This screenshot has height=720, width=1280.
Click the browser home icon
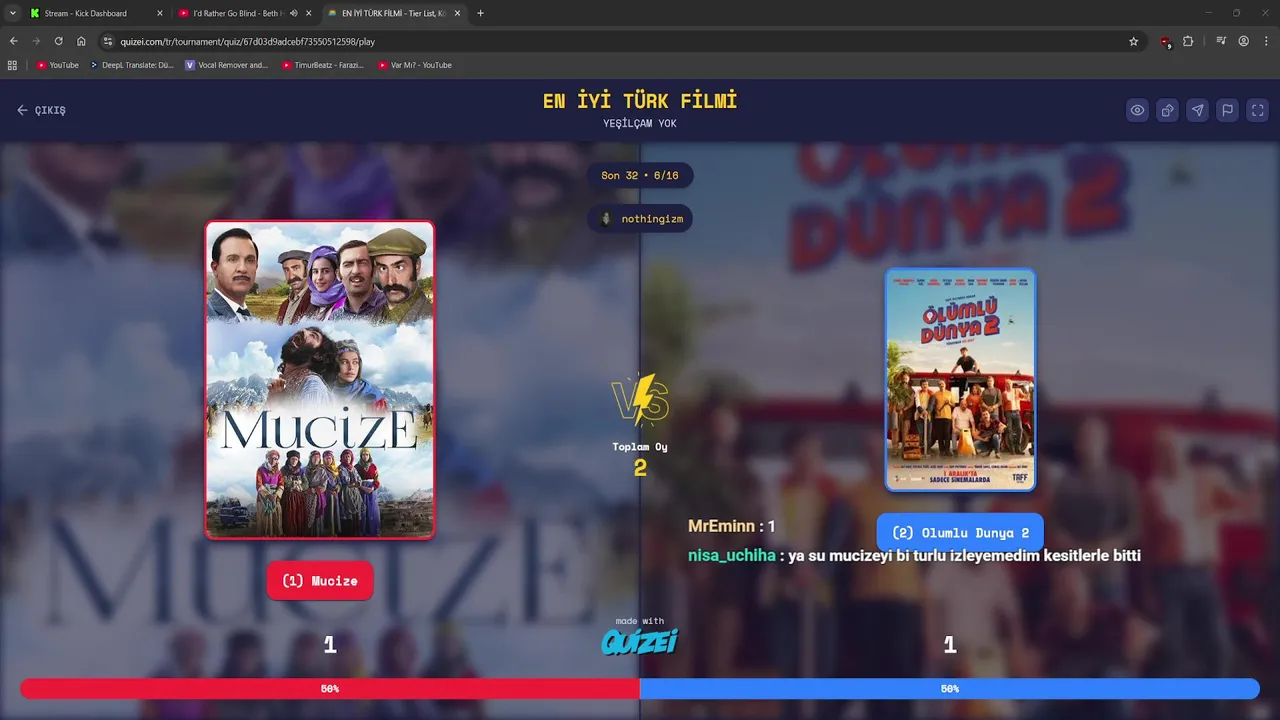coord(82,41)
